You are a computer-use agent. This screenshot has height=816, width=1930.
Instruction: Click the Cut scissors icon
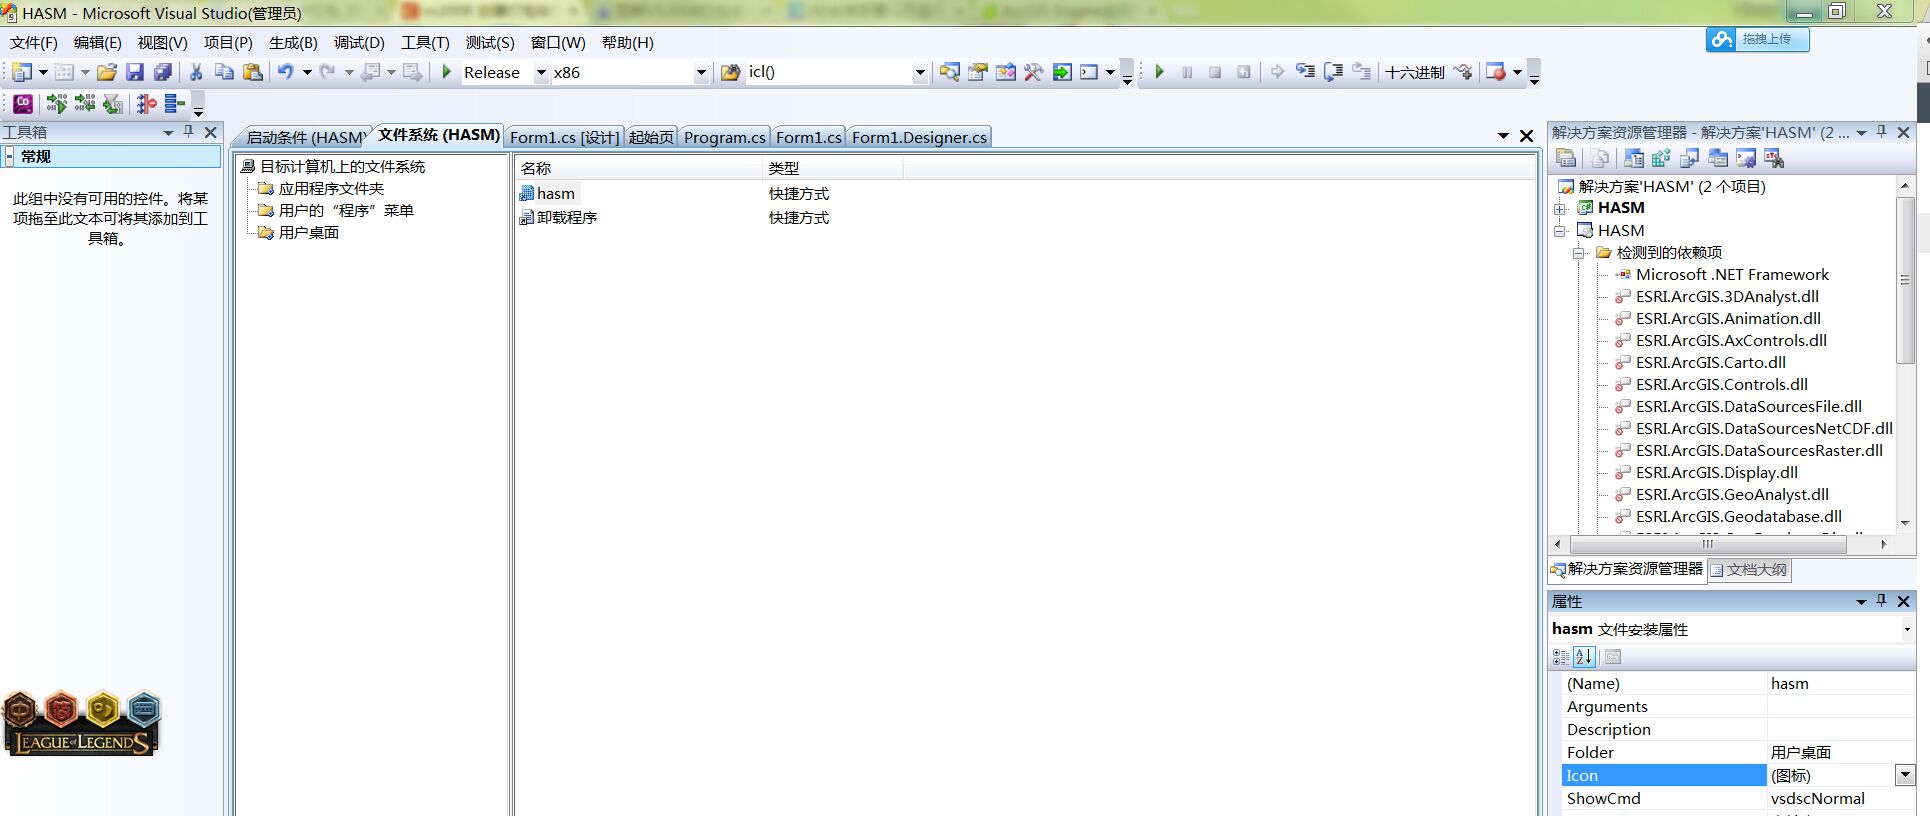(196, 72)
